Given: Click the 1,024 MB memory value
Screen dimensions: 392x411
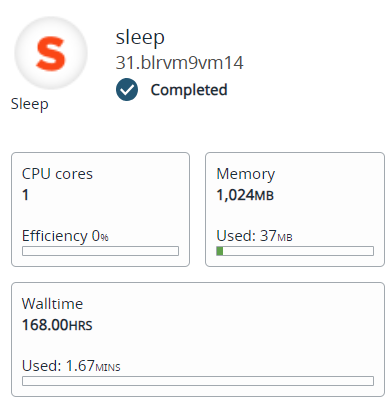Looking at the screenshot, I should [x=245, y=195].
